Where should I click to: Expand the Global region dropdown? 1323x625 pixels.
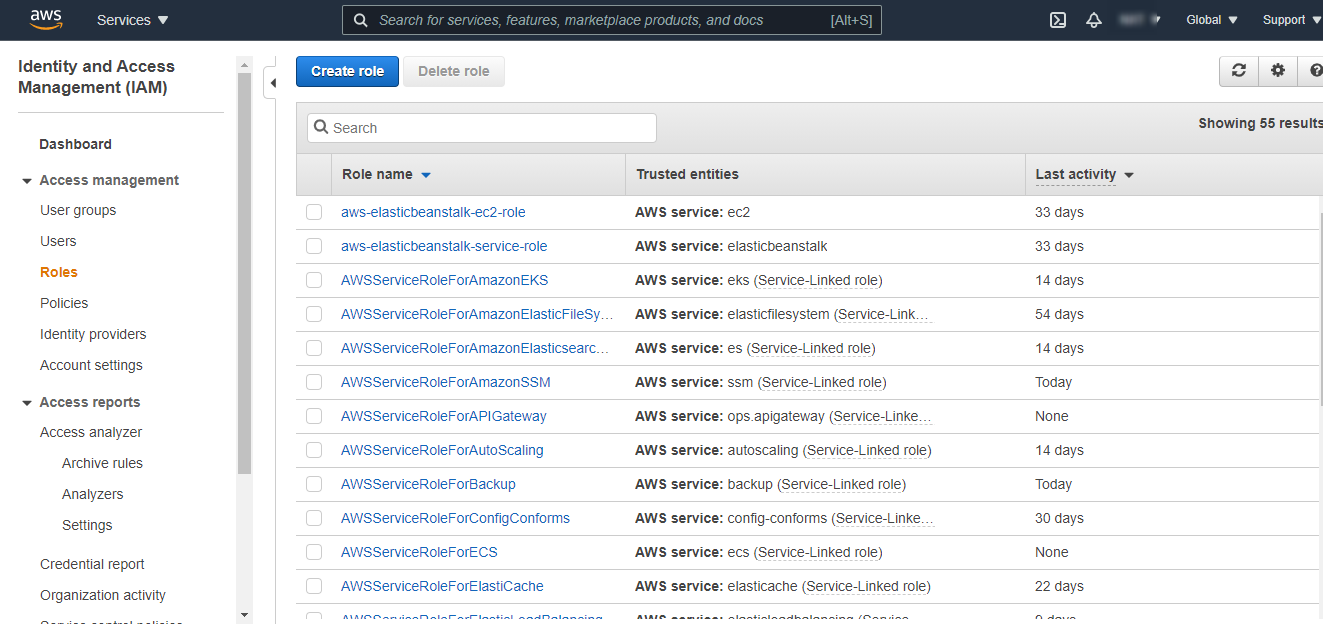(x=1211, y=20)
